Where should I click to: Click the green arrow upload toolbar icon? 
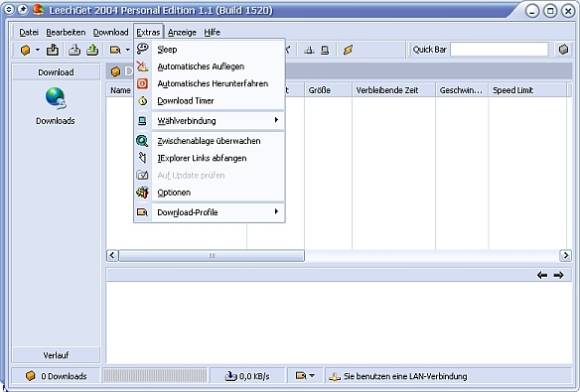point(92,50)
